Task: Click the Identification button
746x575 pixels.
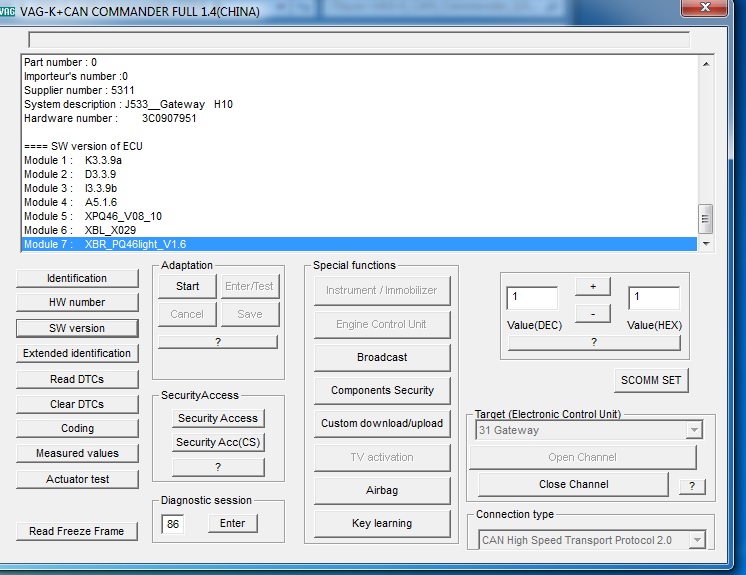Action: coord(77,278)
